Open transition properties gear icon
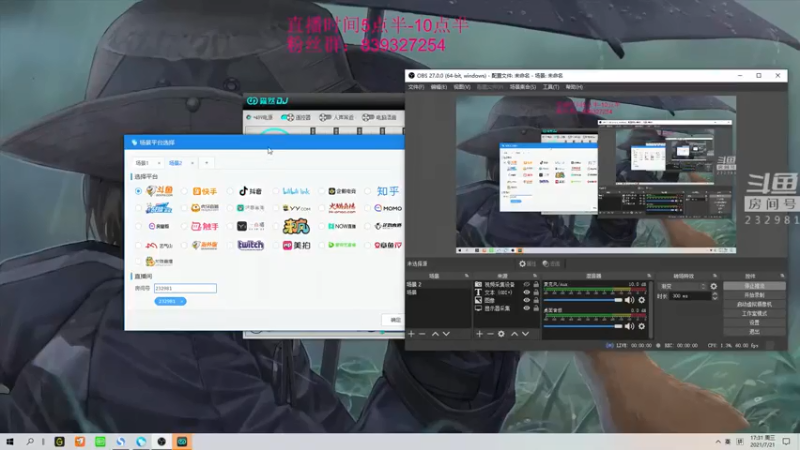Screen dimensions: 800x450 click(x=713, y=286)
